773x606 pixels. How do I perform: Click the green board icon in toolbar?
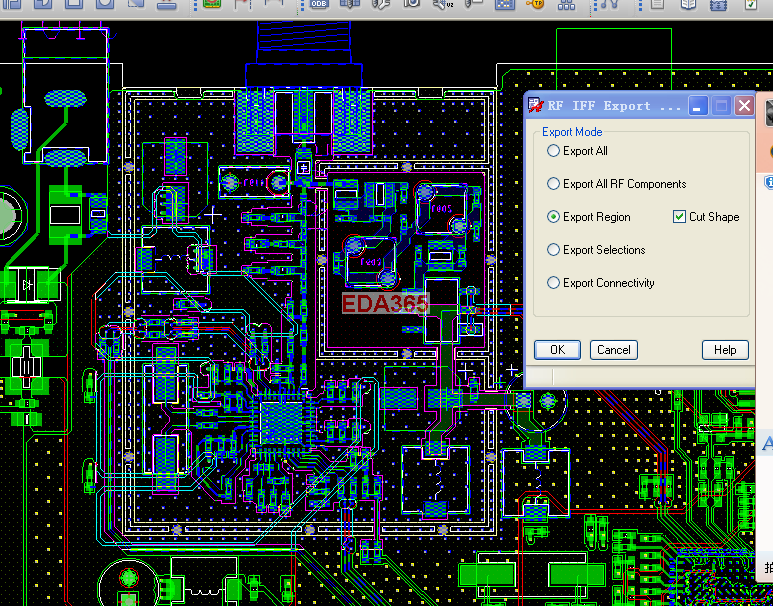pos(212,4)
